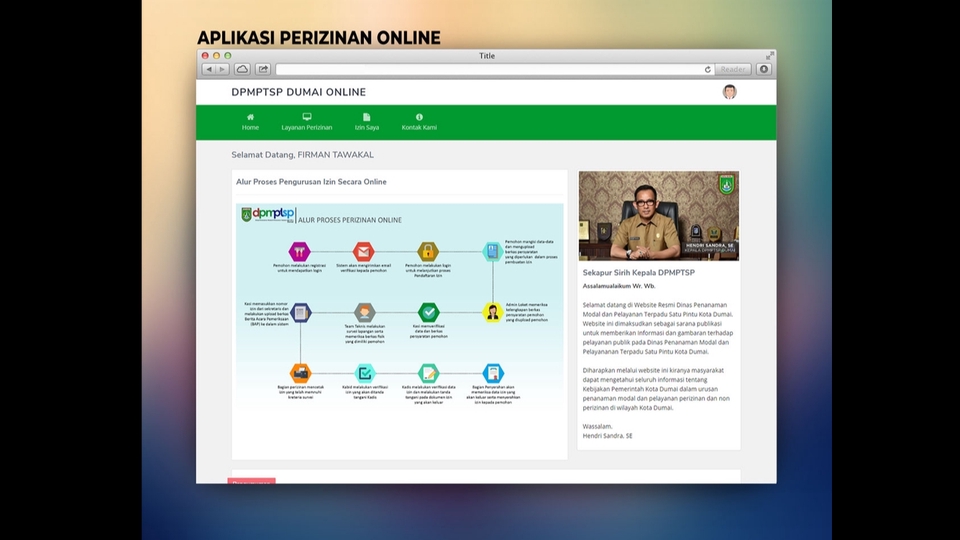Click the green Kadis signature hexagon icon
960x540 pixels.
(x=429, y=373)
